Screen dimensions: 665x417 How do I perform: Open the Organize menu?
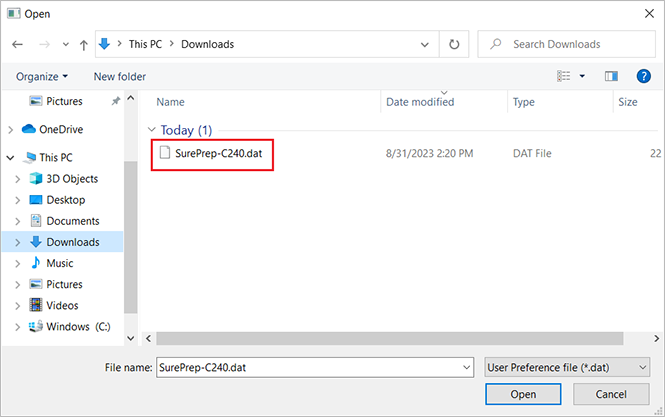click(x=42, y=77)
